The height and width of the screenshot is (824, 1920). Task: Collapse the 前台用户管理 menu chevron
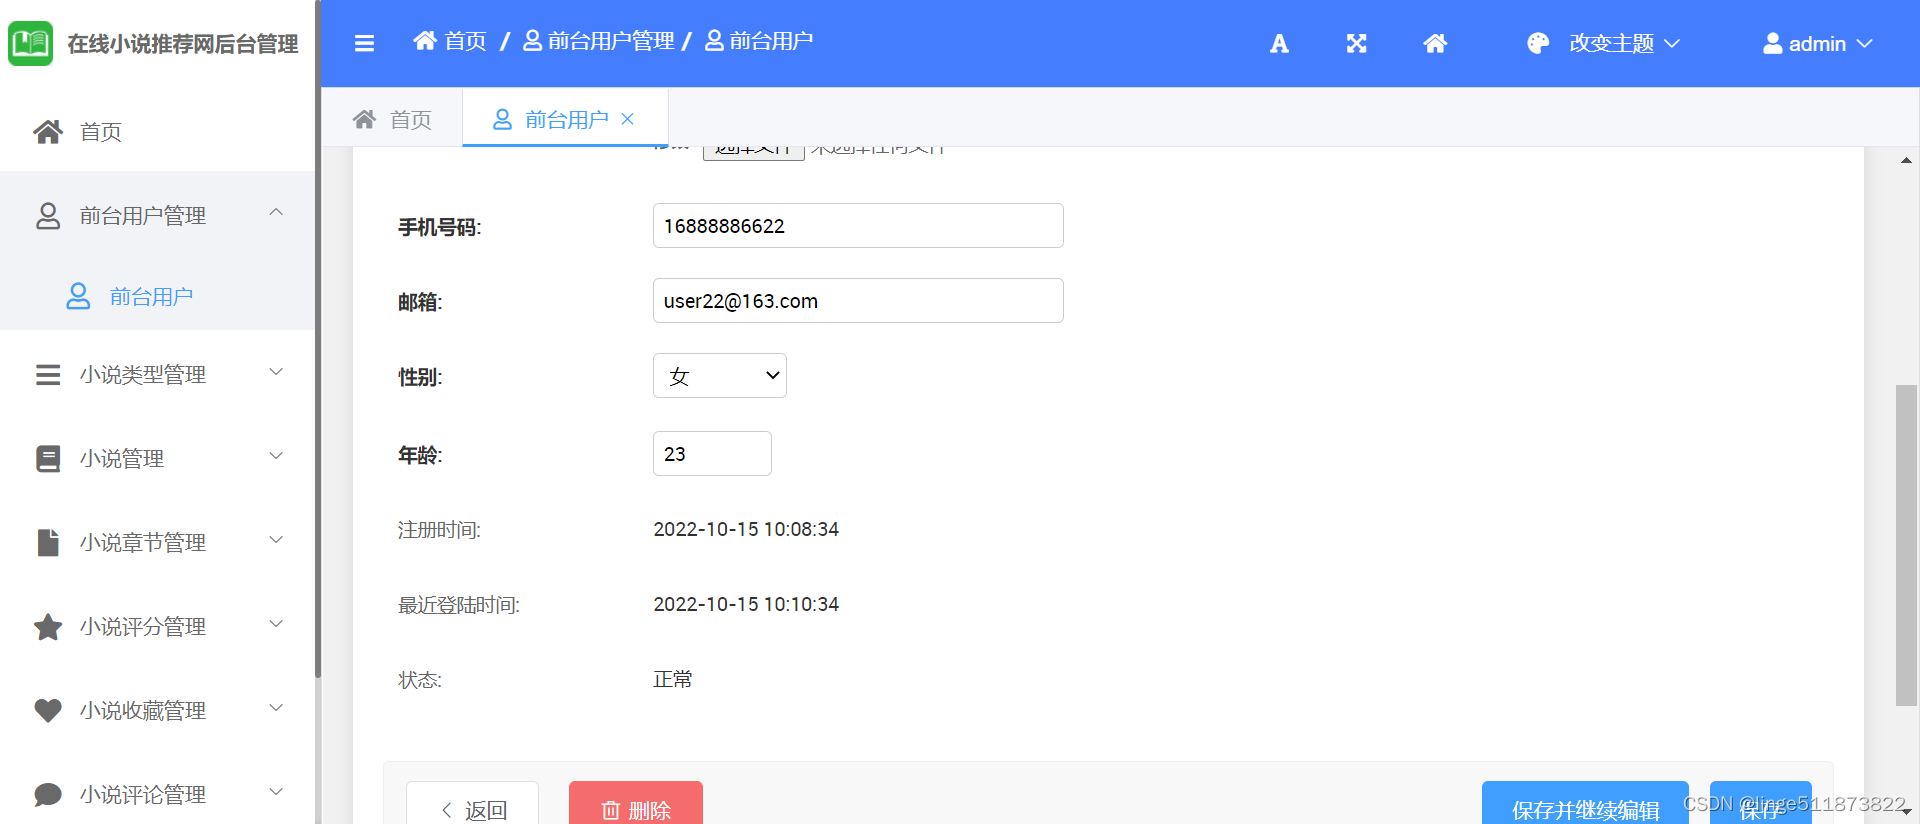click(x=277, y=212)
